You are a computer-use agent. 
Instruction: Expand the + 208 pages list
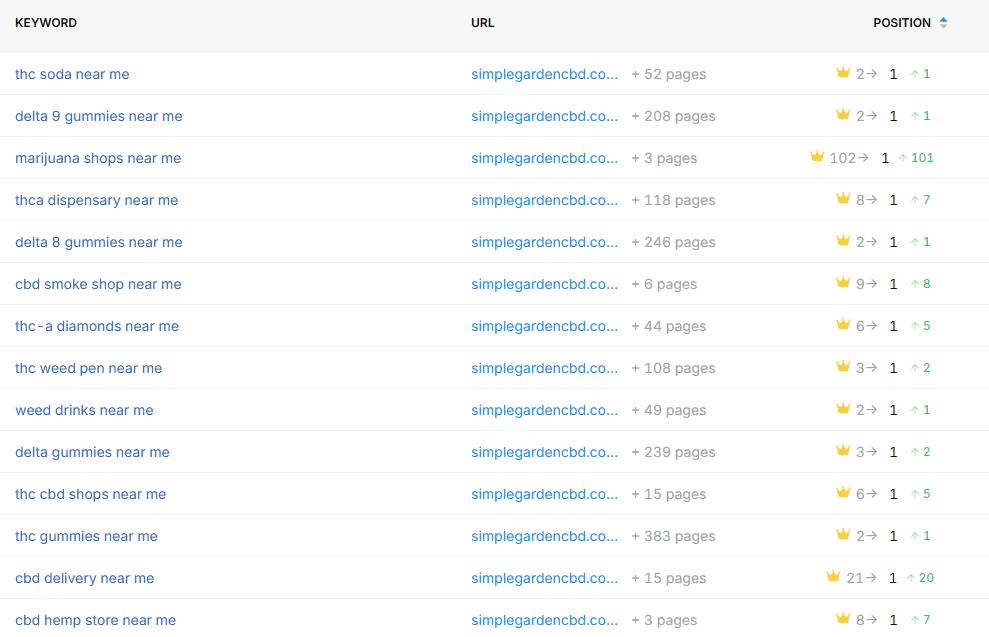pos(673,116)
